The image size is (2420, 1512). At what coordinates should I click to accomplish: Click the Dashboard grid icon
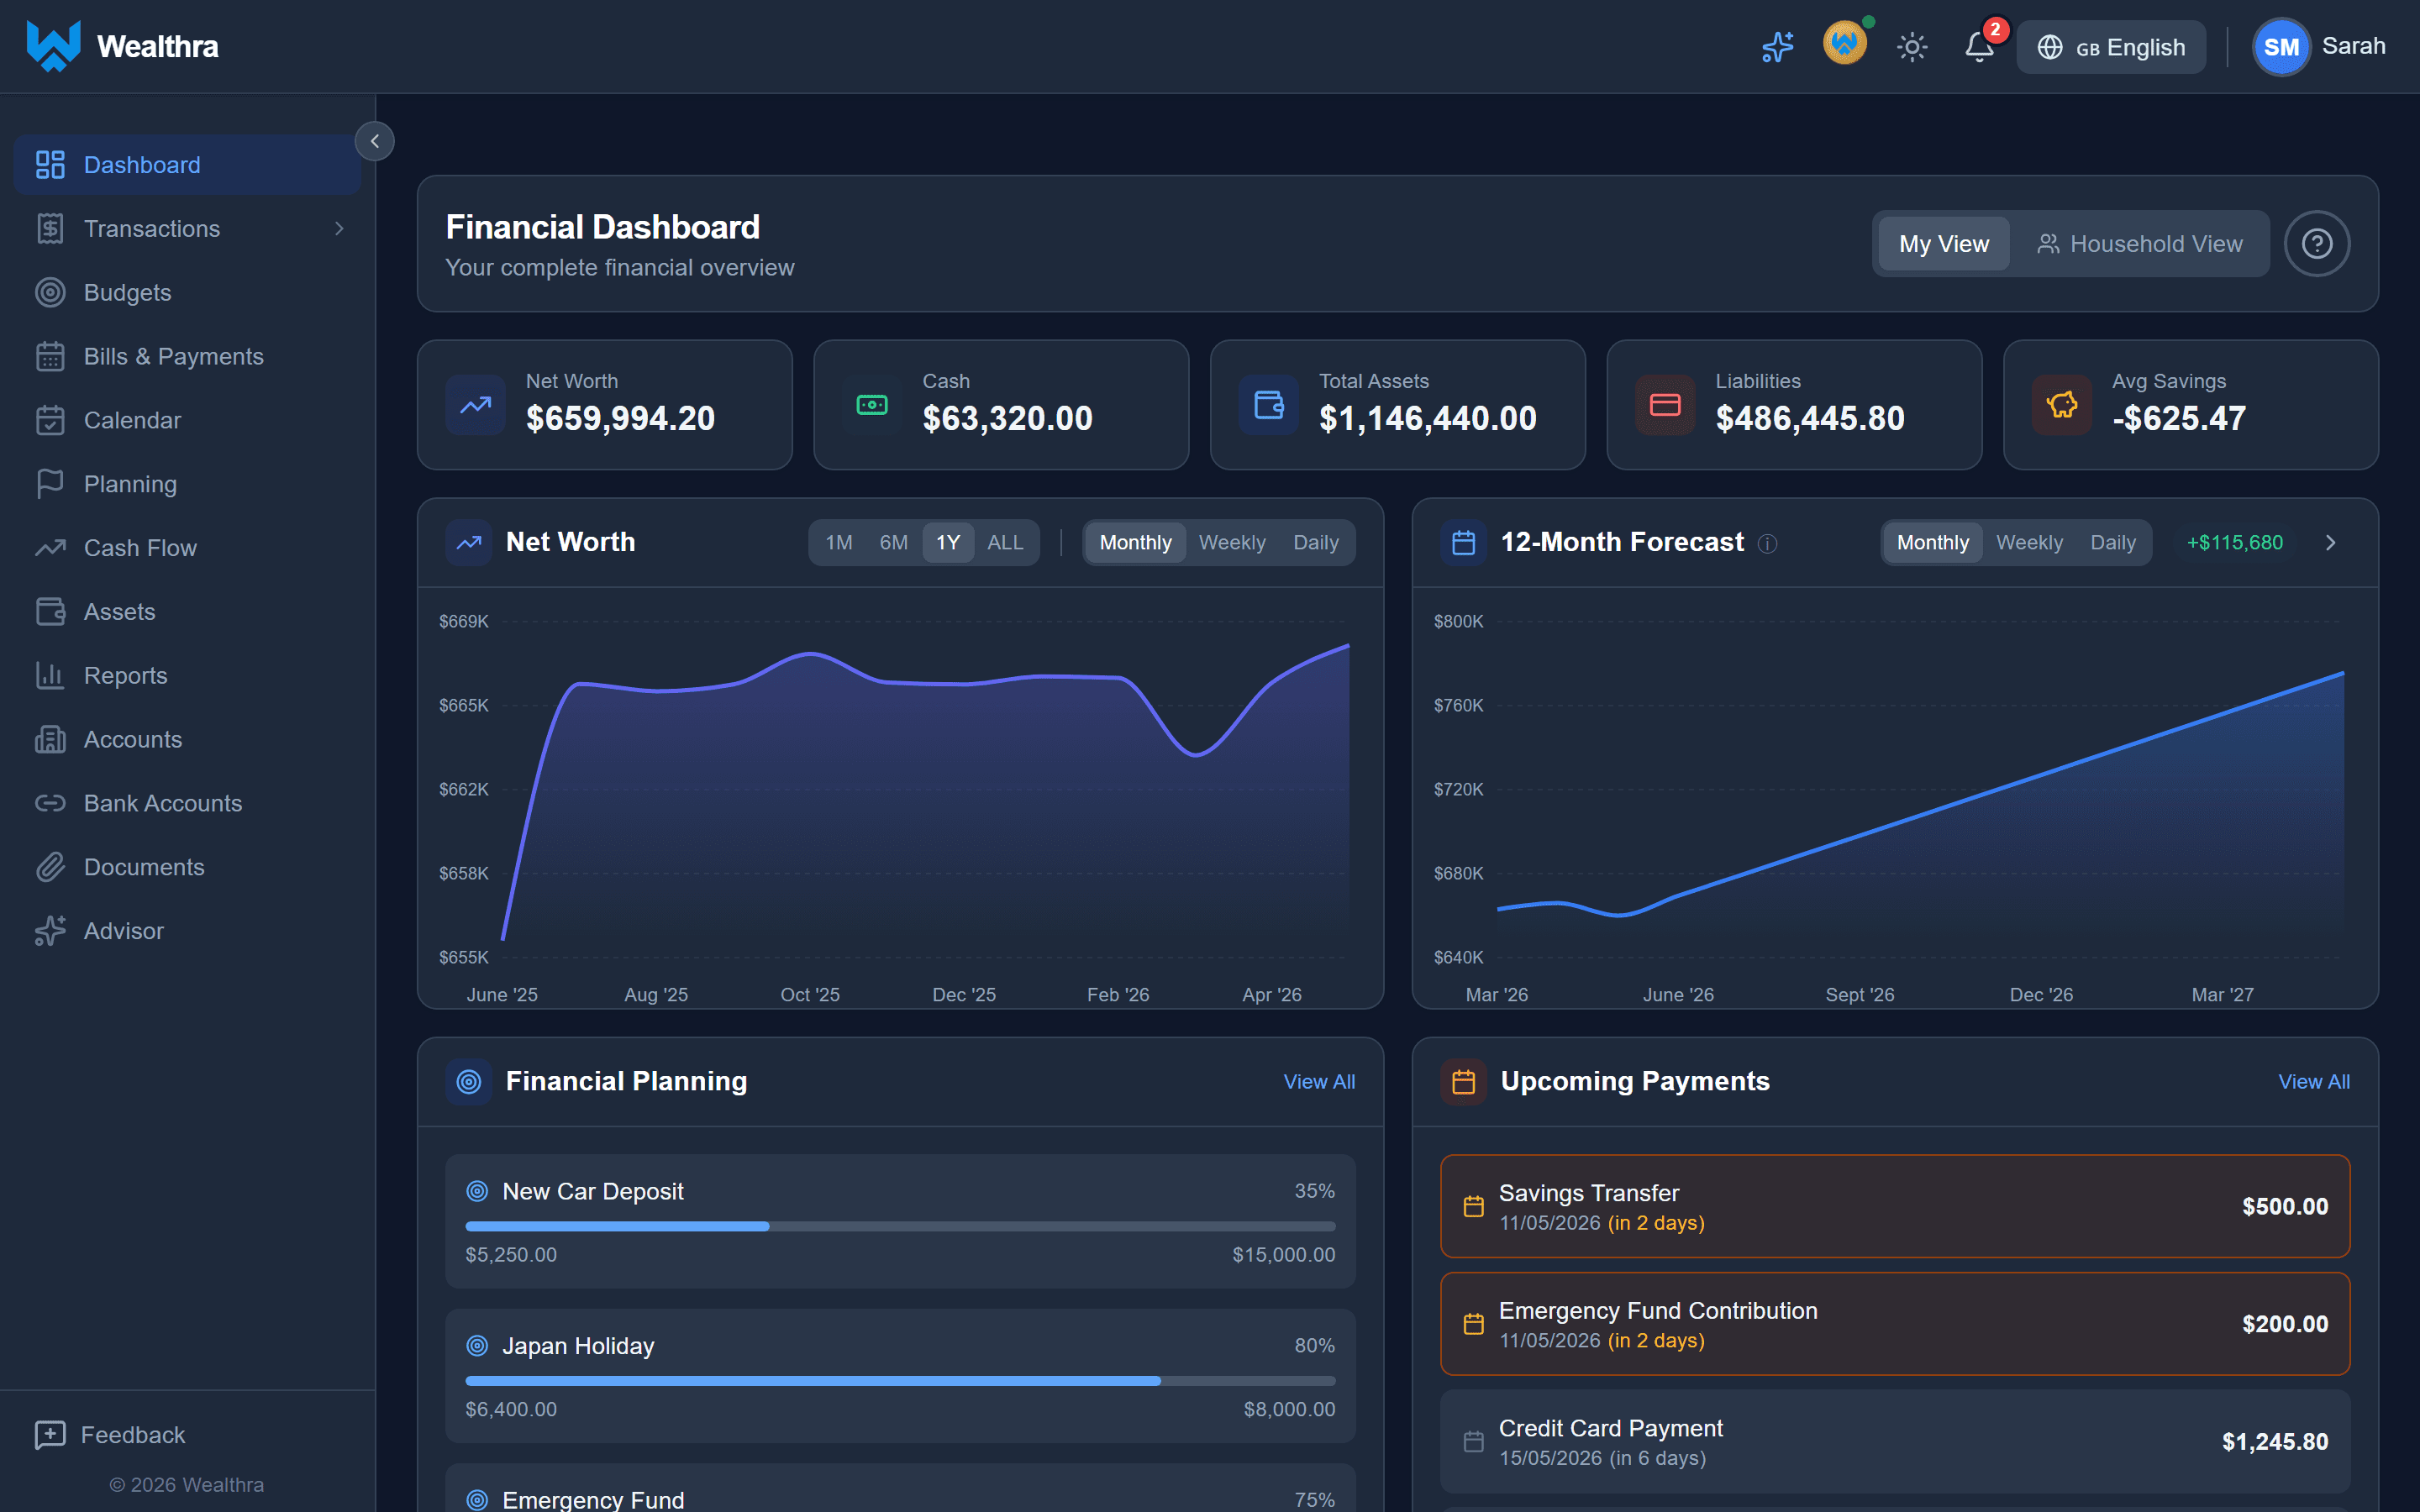pos(50,165)
